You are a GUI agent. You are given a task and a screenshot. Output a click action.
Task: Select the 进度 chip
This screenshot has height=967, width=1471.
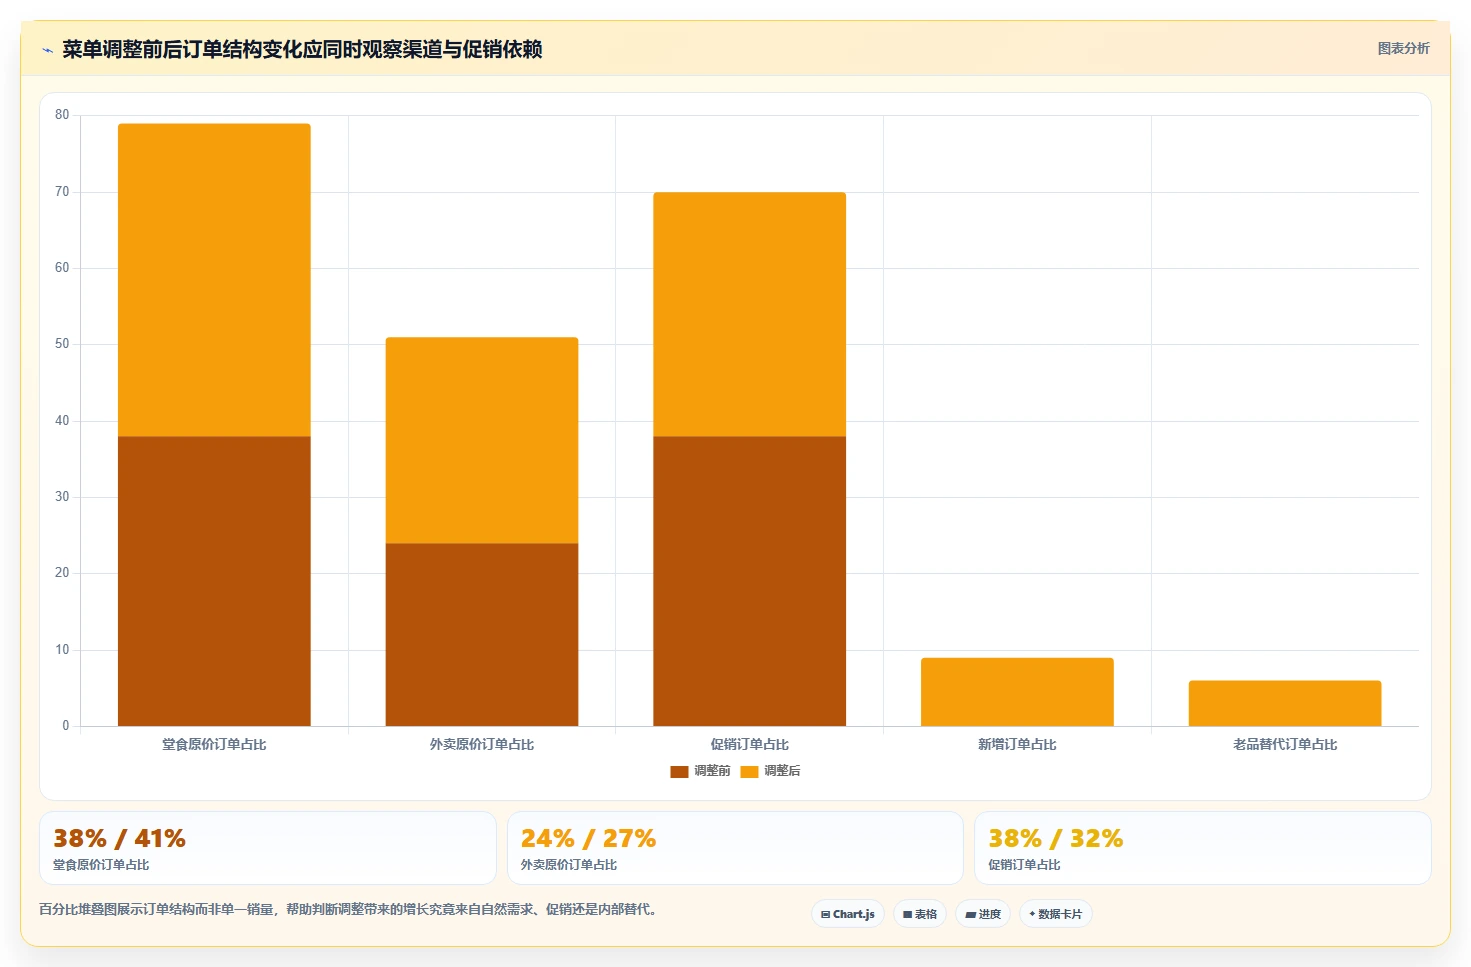click(983, 914)
